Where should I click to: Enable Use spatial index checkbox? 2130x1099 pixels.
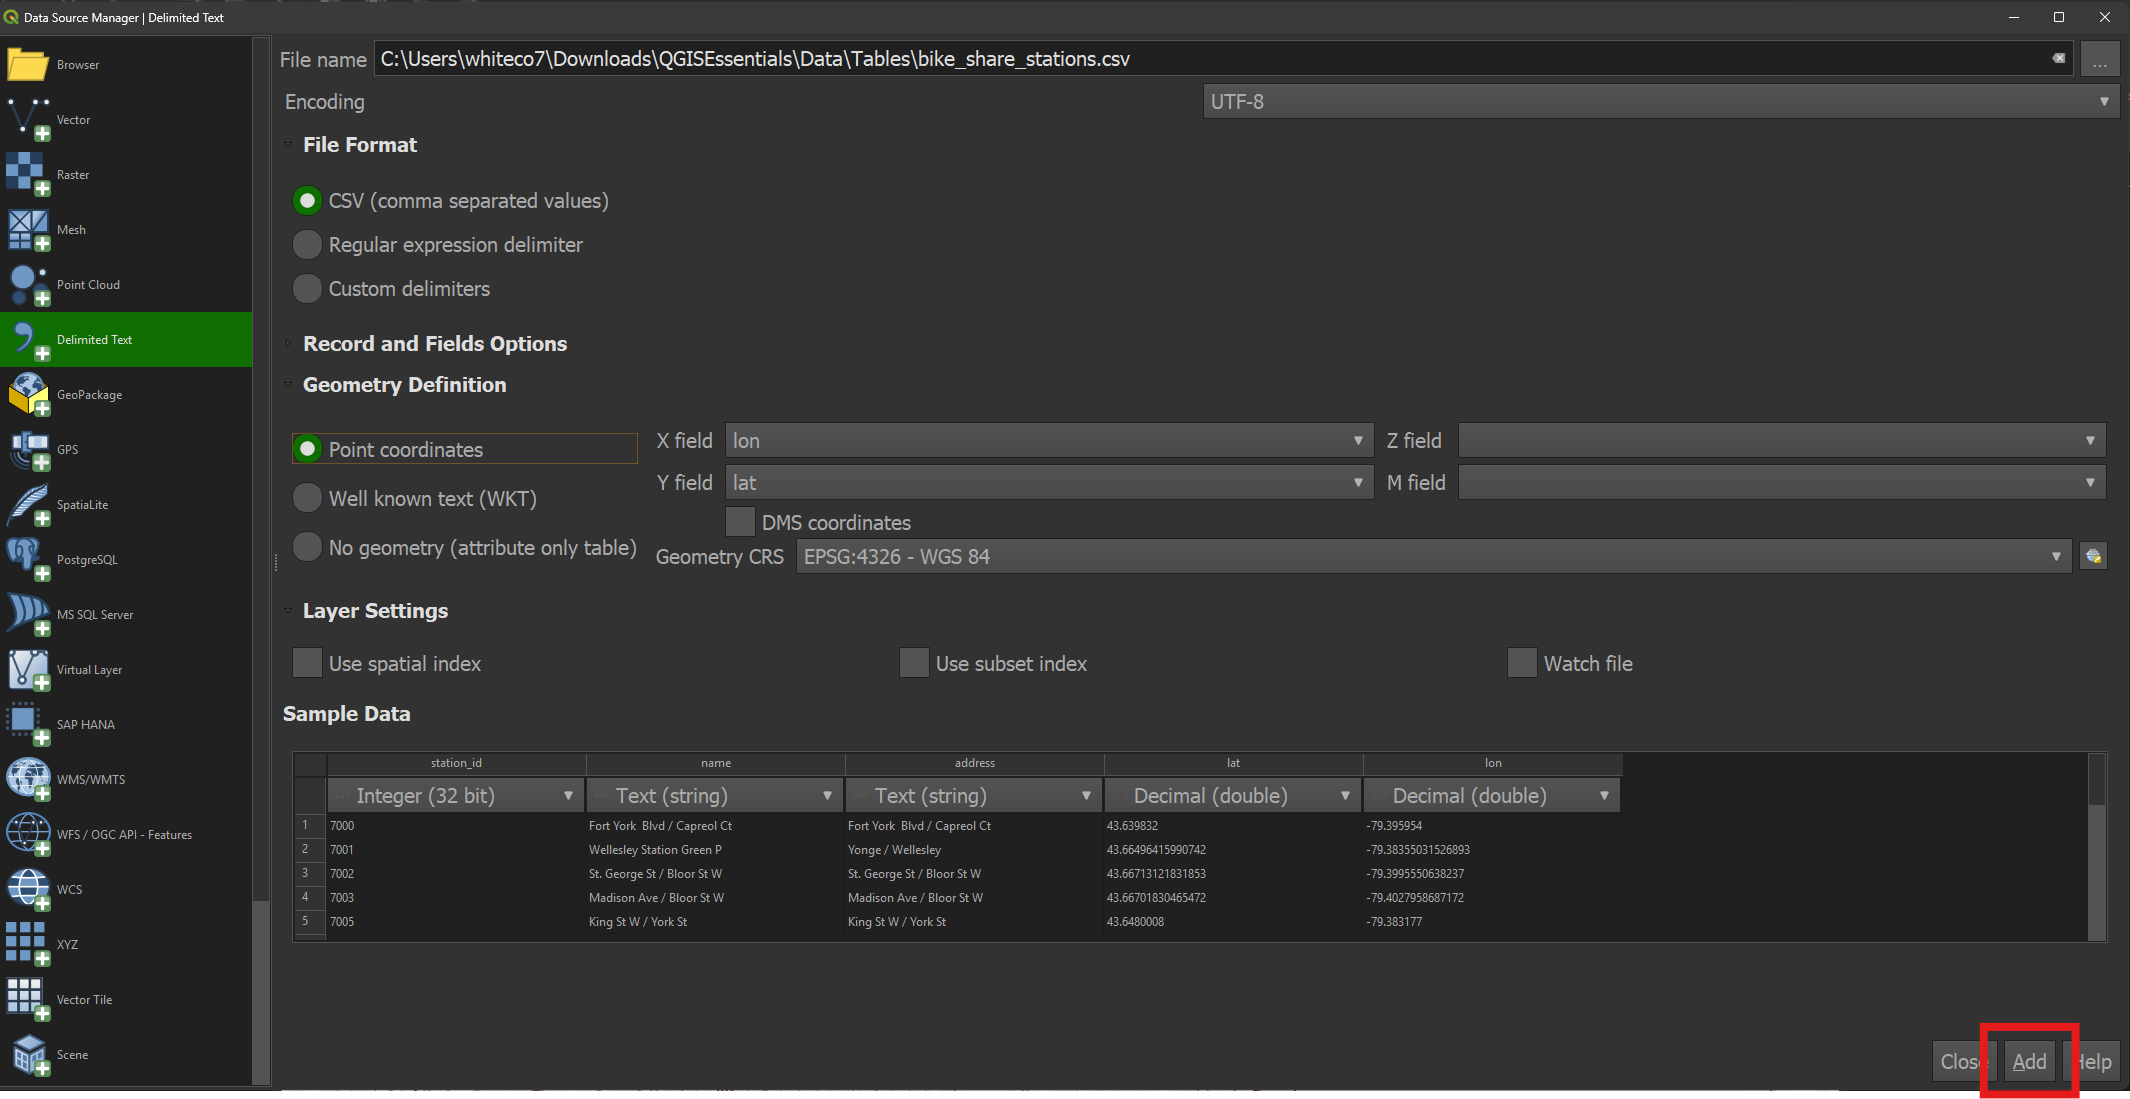pos(307,663)
